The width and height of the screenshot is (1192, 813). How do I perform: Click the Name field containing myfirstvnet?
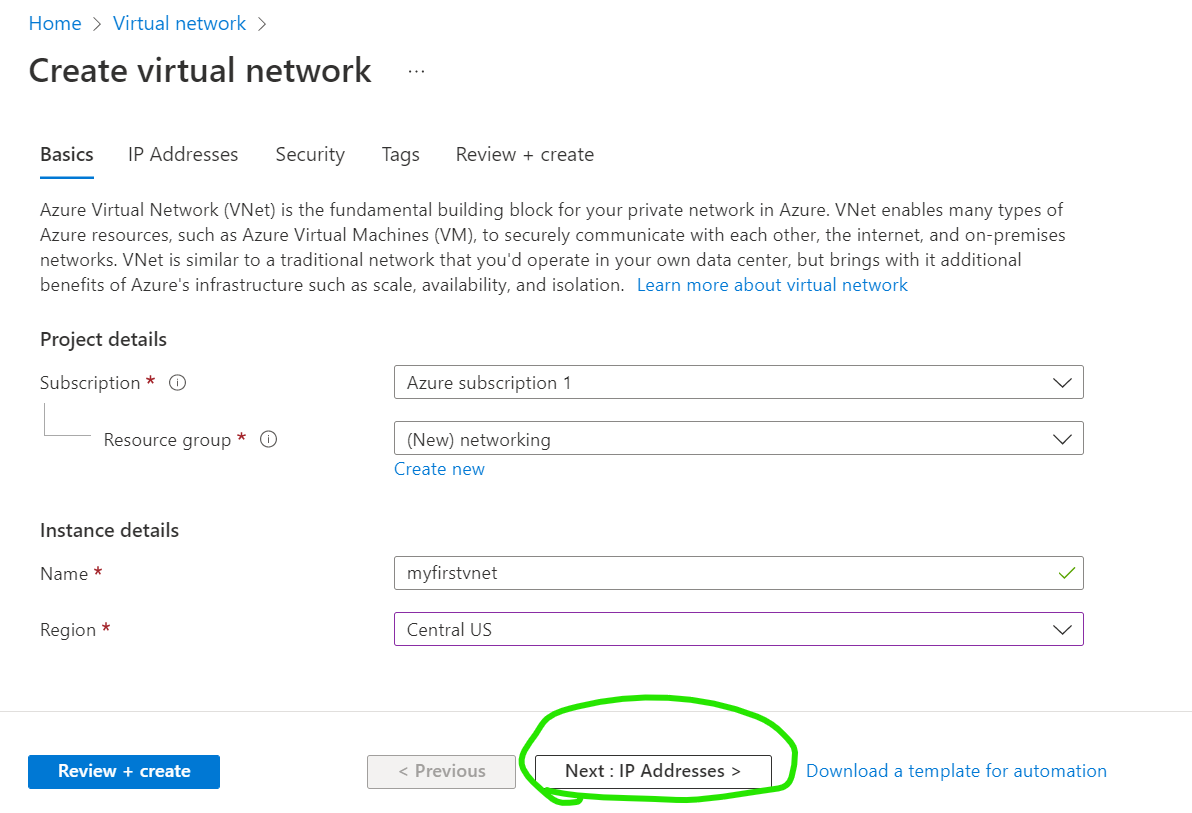(x=738, y=573)
